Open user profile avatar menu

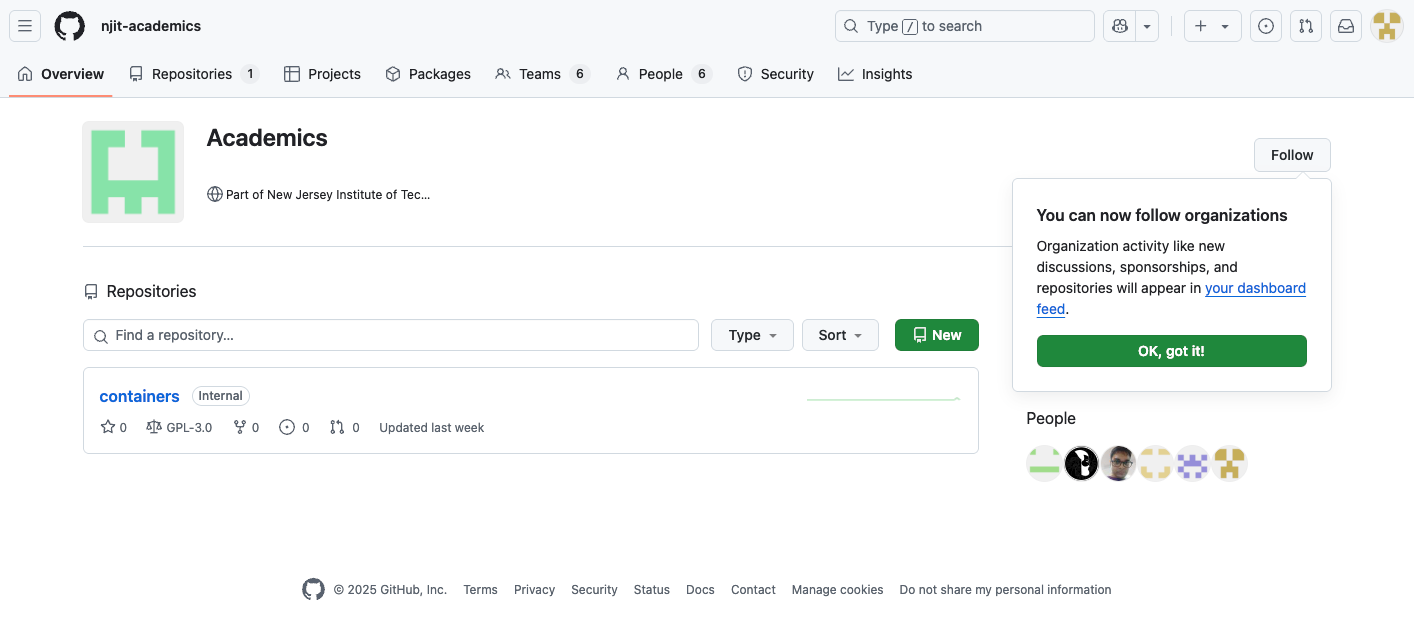[1387, 26]
